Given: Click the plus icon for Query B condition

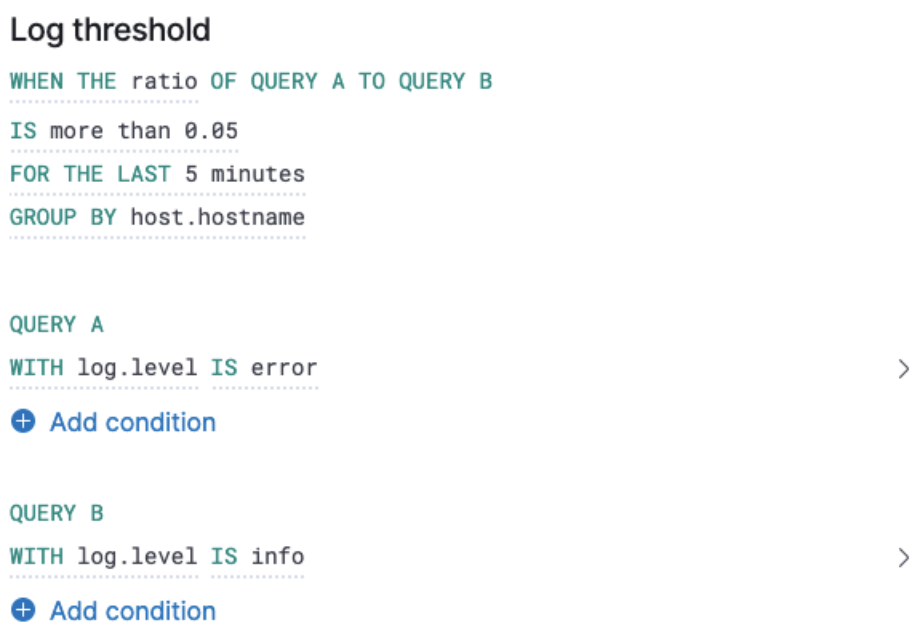Looking at the screenshot, I should [x=22, y=611].
